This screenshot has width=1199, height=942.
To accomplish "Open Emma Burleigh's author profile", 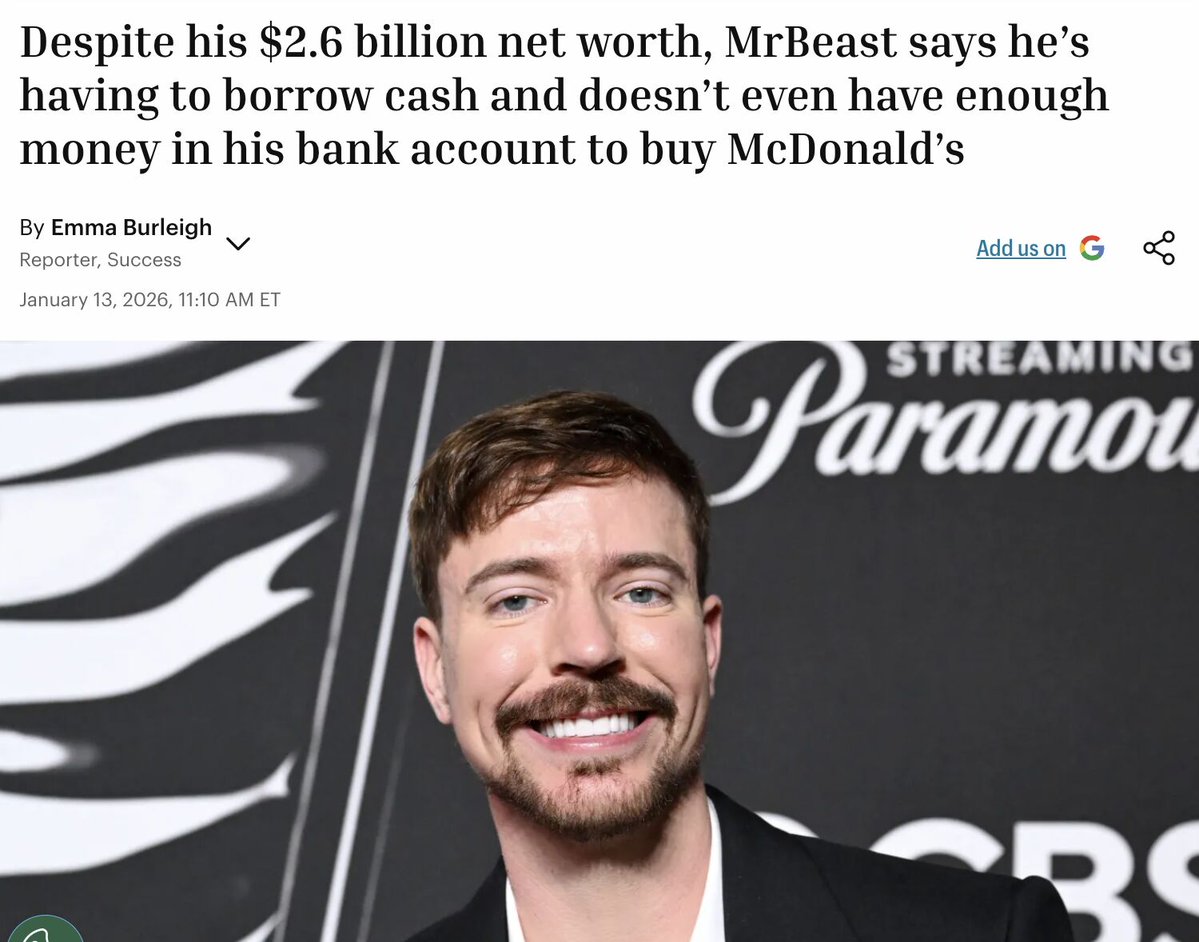I will [131, 227].
